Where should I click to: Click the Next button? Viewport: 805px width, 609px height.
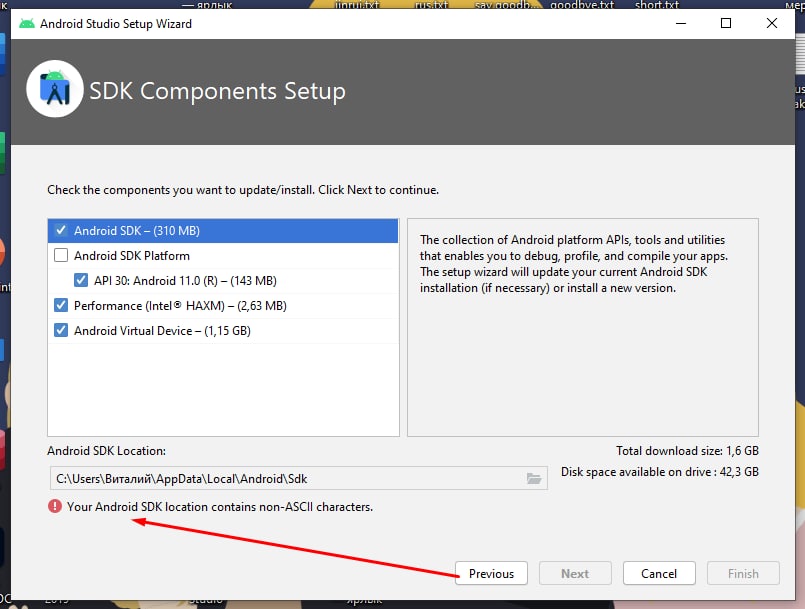click(x=575, y=573)
